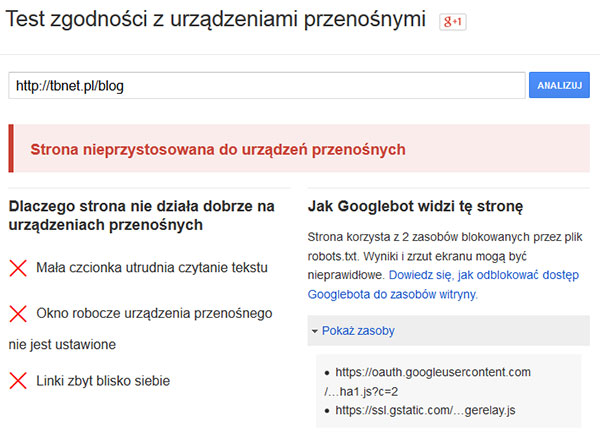Select text 'Okno robocze urządzenia przenośnego'

[x=154, y=313]
